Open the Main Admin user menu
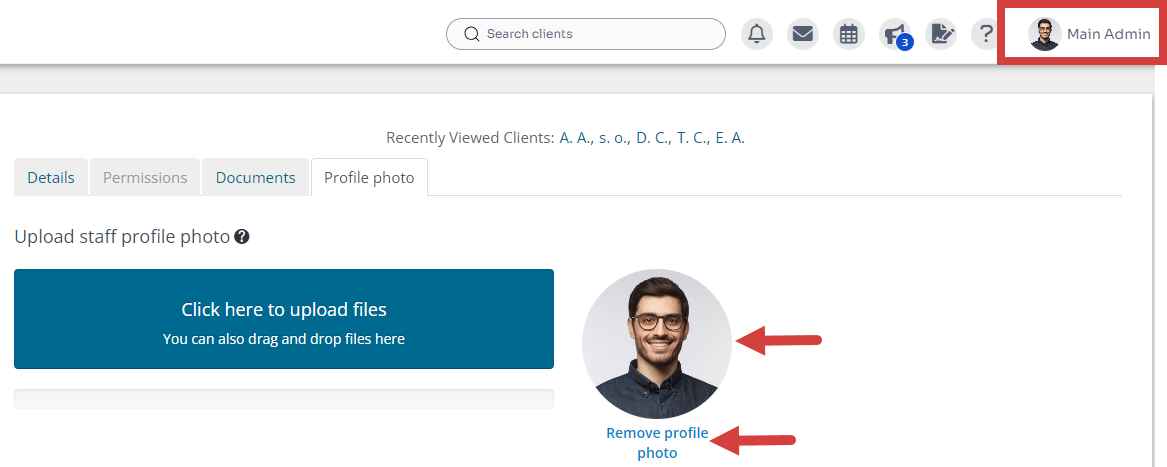The image size is (1167, 467). (x=1108, y=34)
